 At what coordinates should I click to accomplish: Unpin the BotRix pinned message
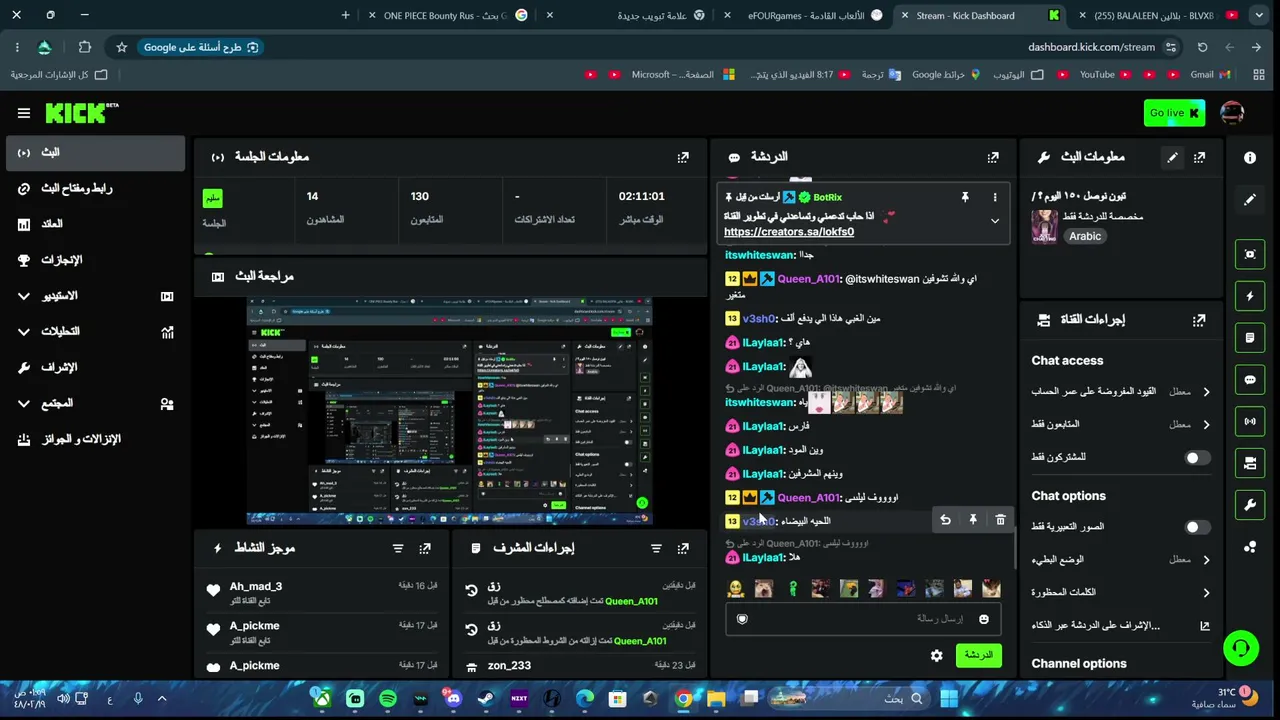point(965,198)
